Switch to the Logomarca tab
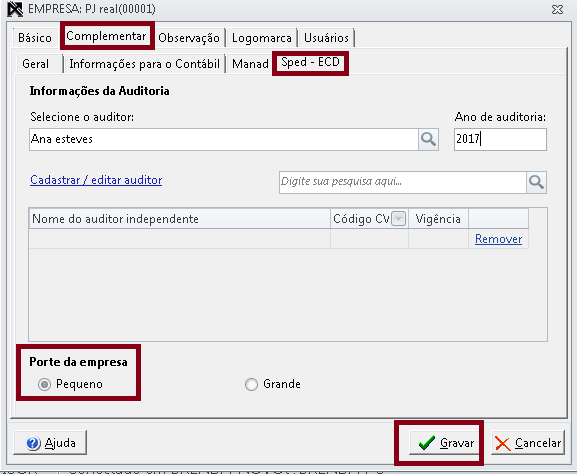Image resolution: width=577 pixels, height=474 pixels. coord(262,38)
